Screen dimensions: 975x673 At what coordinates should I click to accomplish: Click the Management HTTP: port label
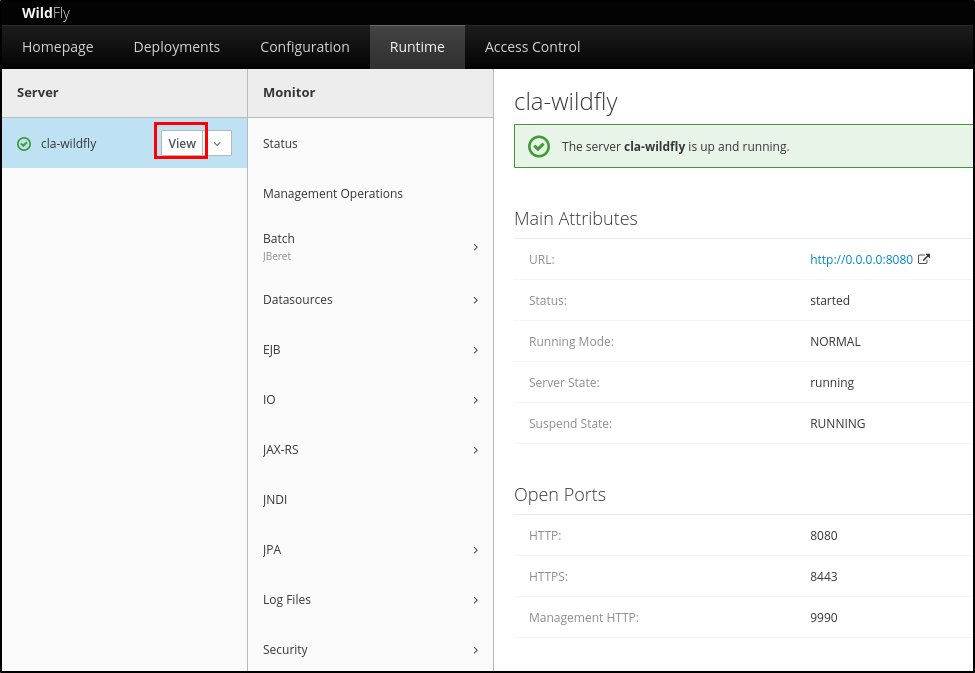[x=583, y=618]
